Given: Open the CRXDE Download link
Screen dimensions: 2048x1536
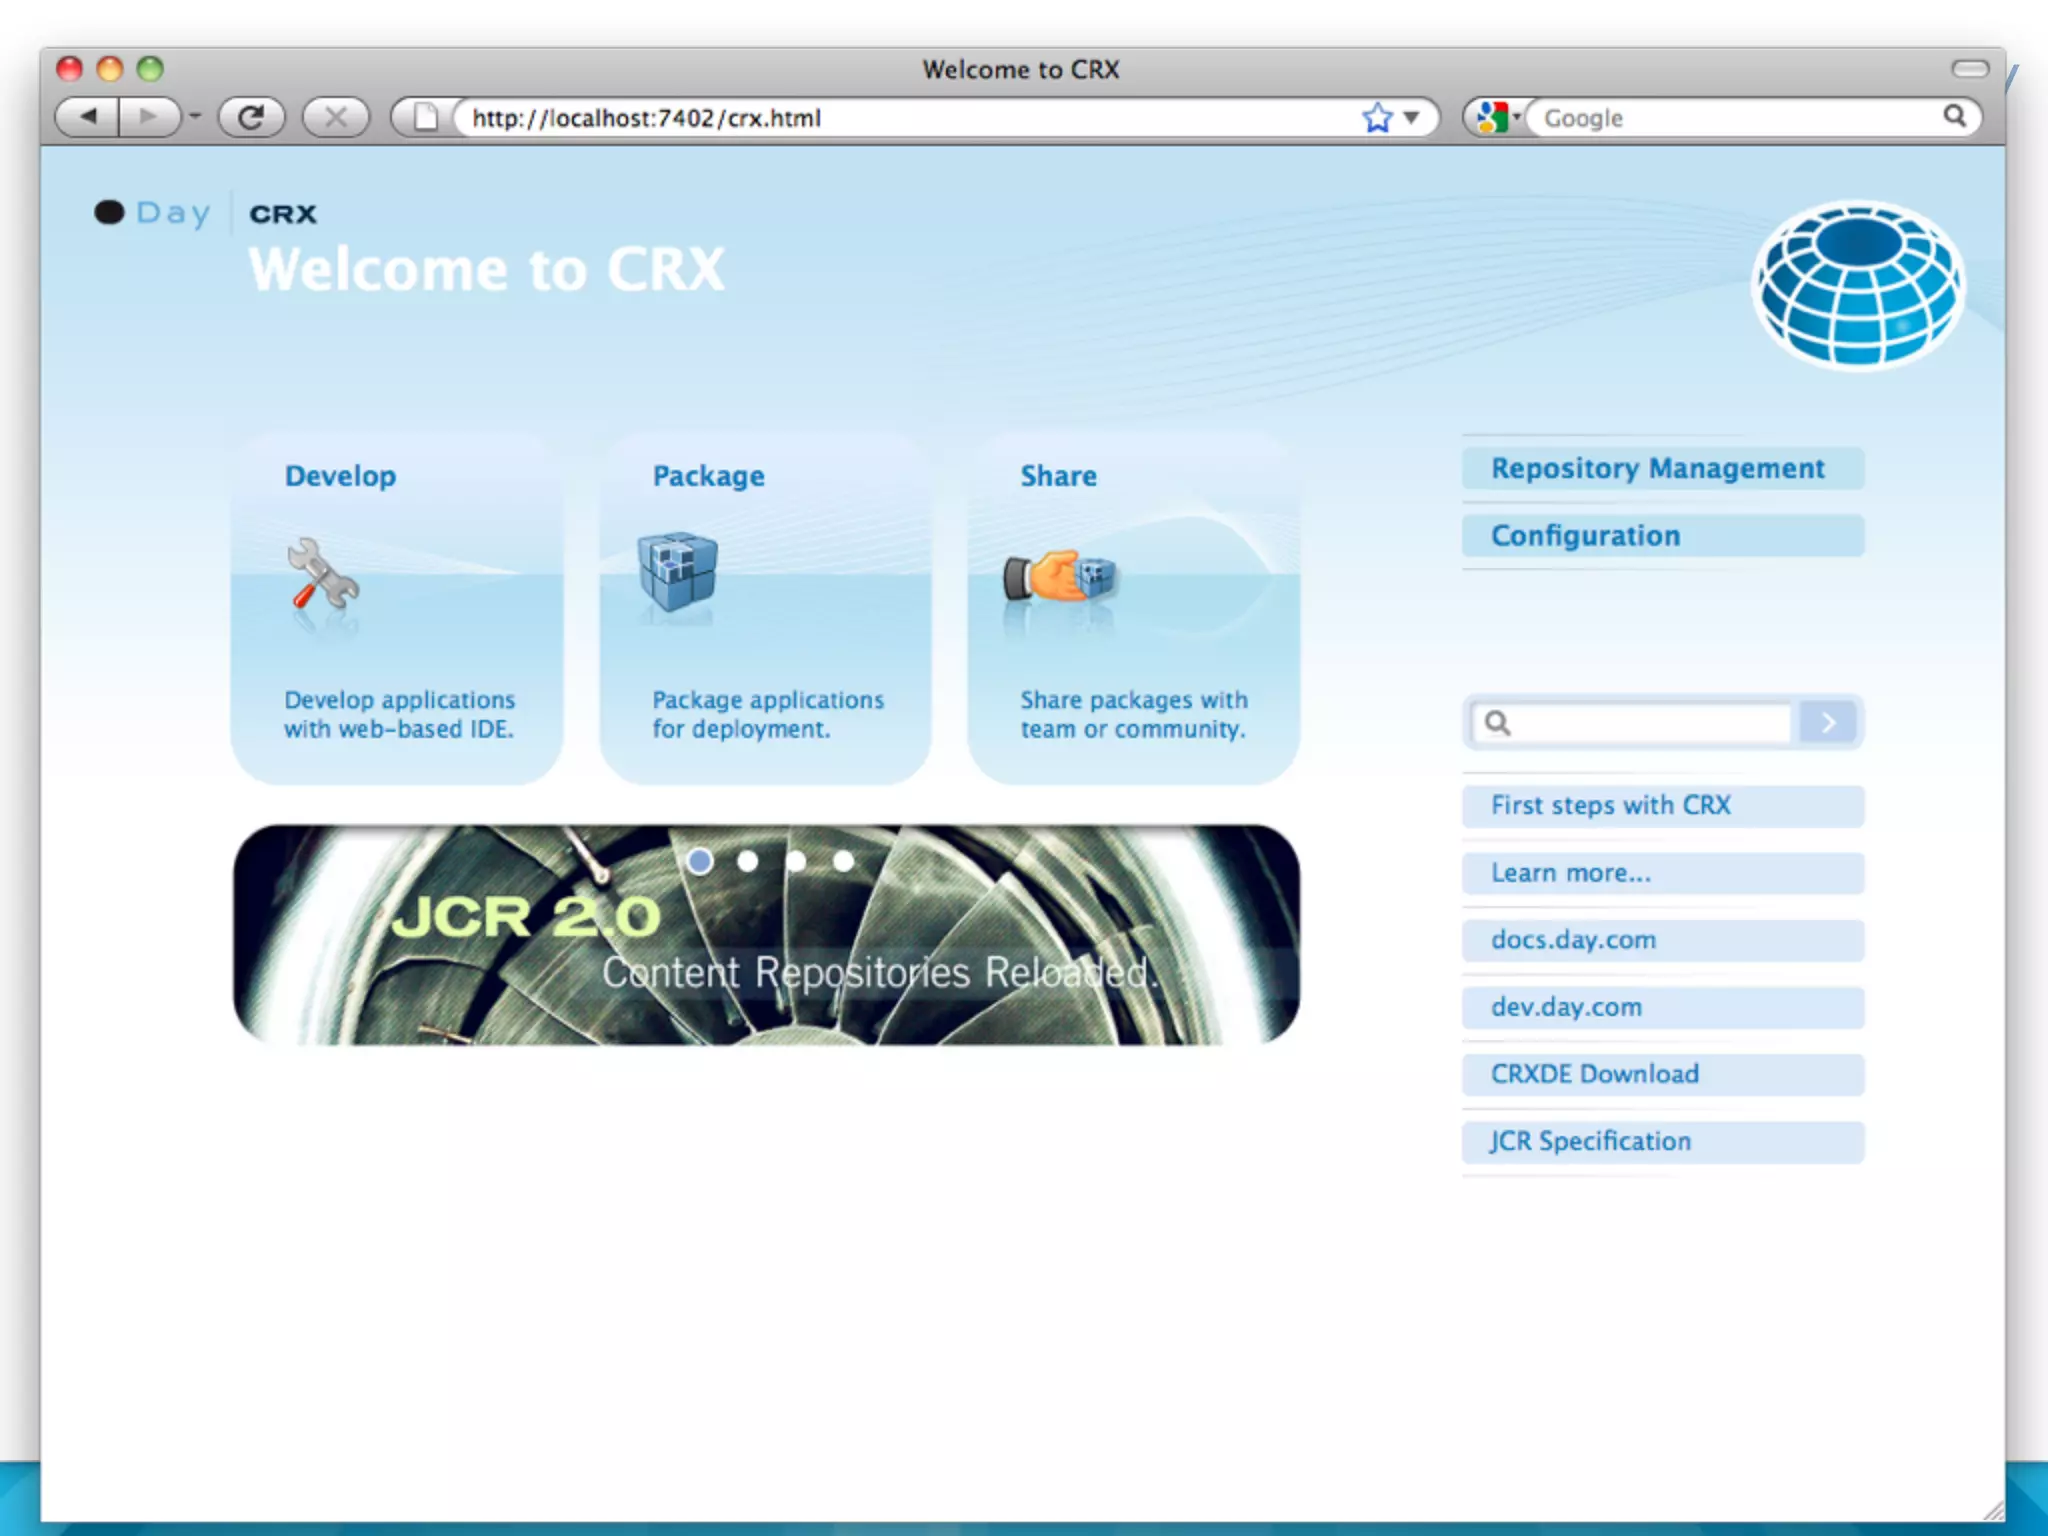Looking at the screenshot, I should pos(1594,1074).
